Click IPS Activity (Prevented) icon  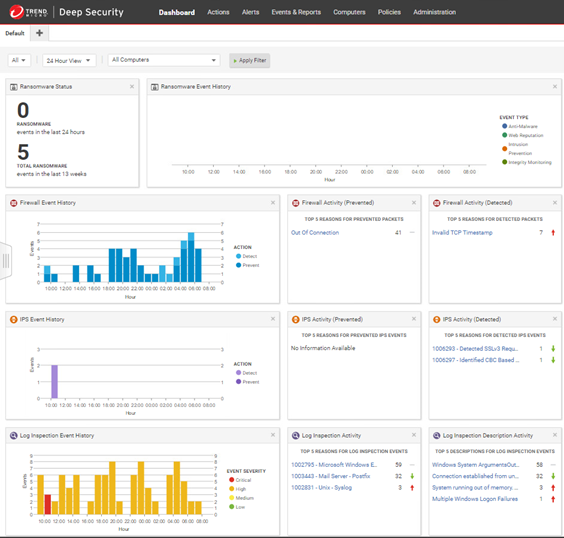point(296,319)
